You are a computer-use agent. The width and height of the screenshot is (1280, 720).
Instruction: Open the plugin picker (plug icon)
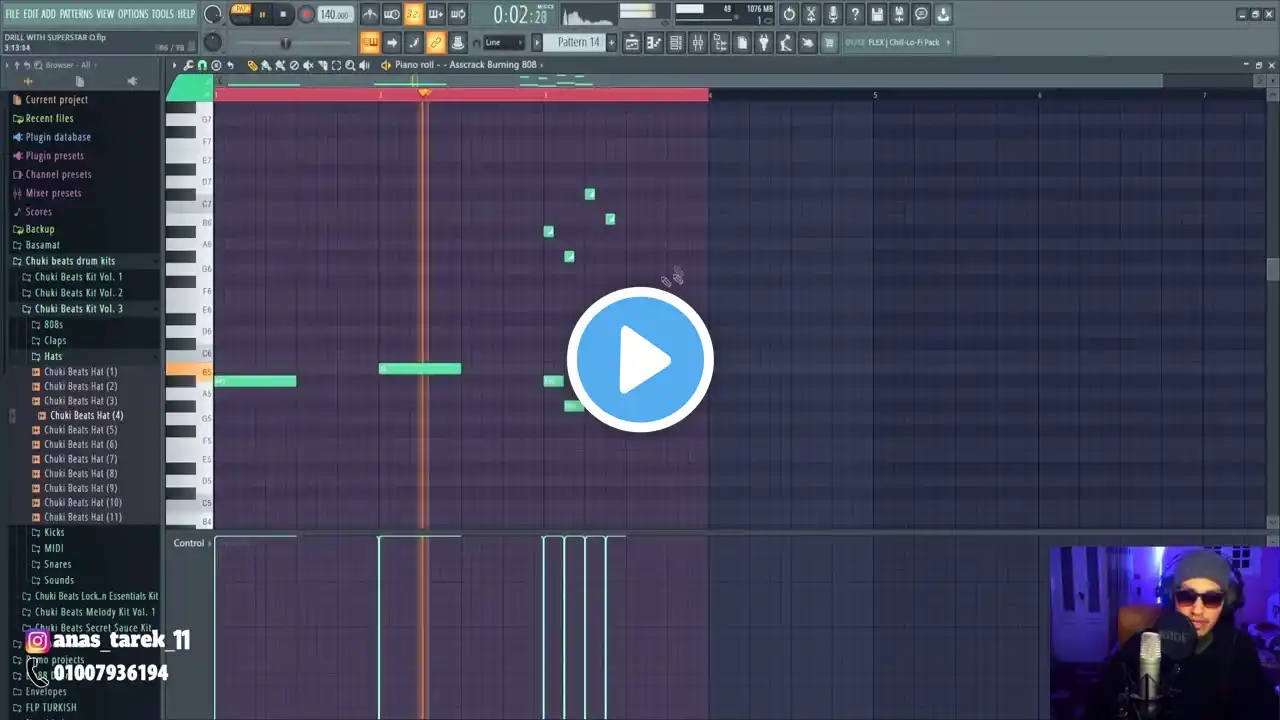pos(764,42)
